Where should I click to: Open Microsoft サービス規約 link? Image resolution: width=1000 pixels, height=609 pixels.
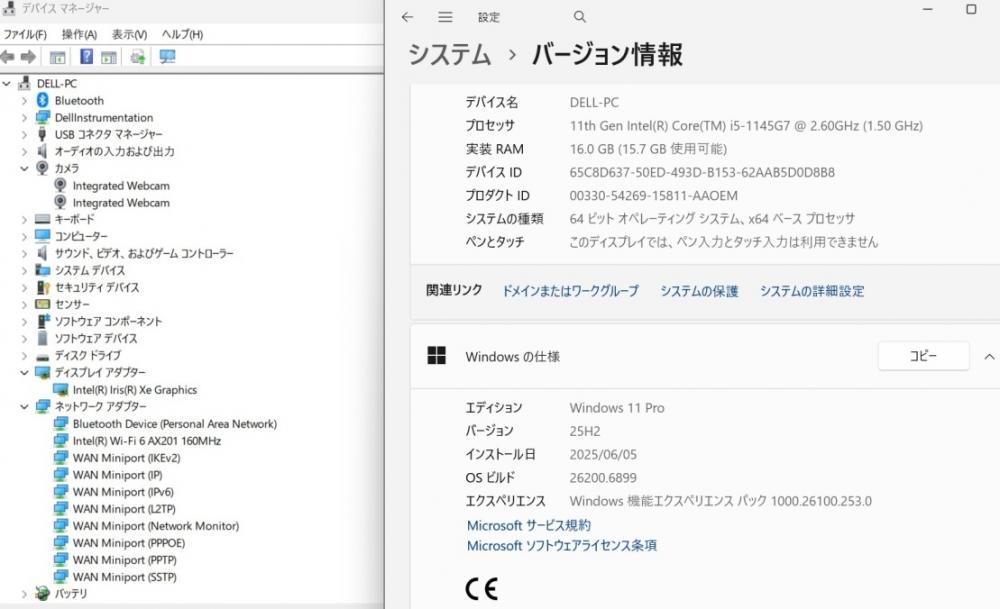pyautogui.click(x=529, y=525)
